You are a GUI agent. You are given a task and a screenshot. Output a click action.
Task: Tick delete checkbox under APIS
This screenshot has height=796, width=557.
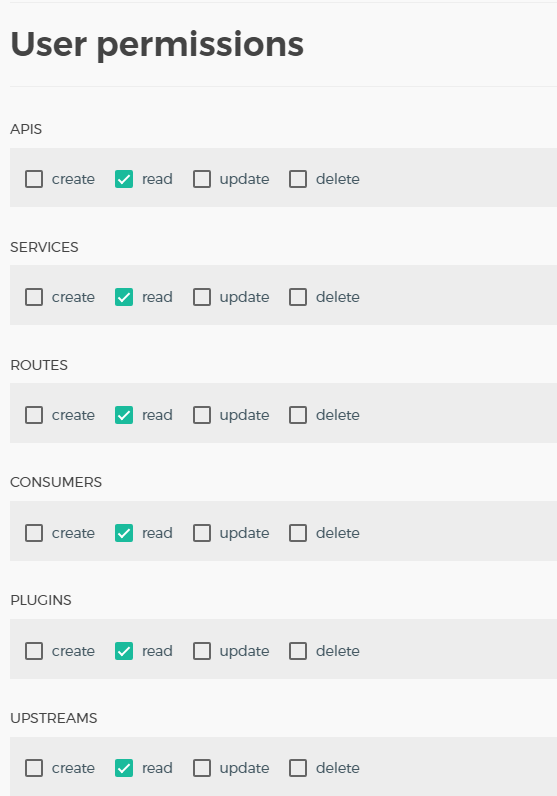pos(298,179)
